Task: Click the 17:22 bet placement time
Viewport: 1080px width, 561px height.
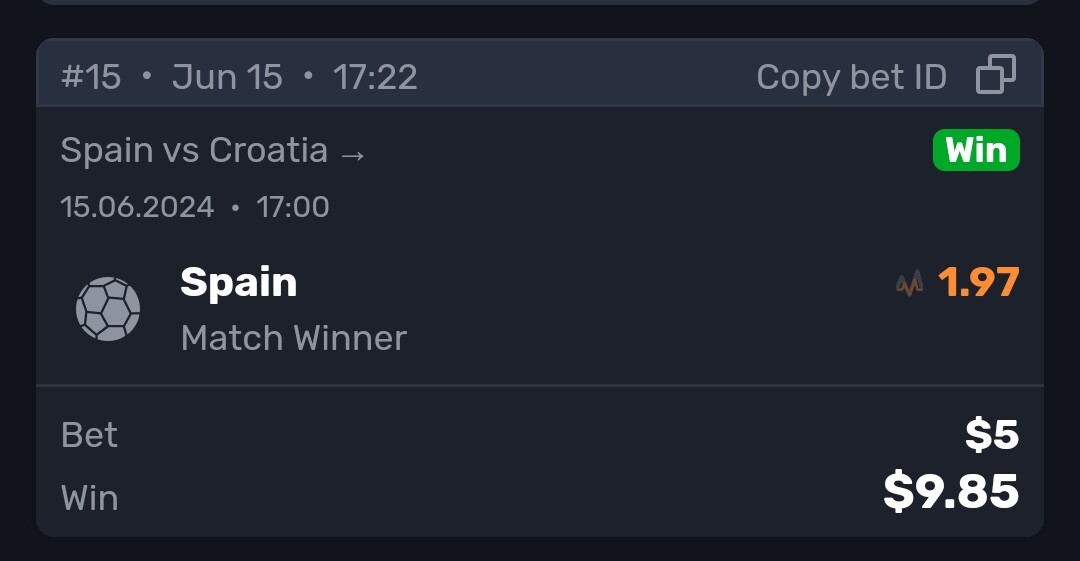Action: [375, 76]
